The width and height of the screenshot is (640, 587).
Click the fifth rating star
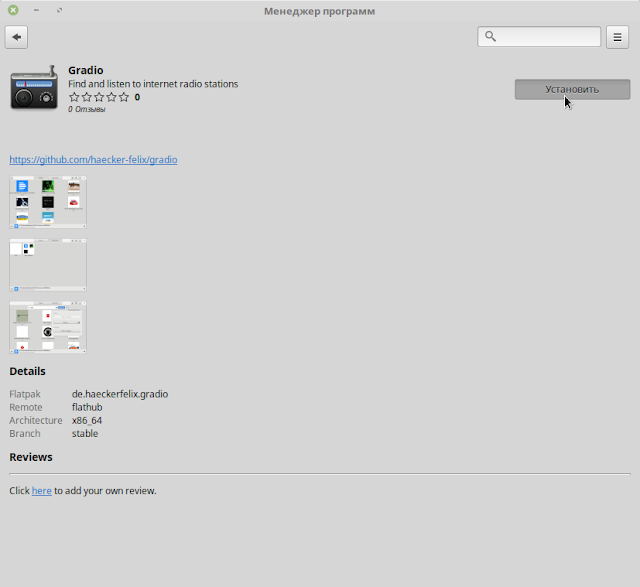coord(124,97)
